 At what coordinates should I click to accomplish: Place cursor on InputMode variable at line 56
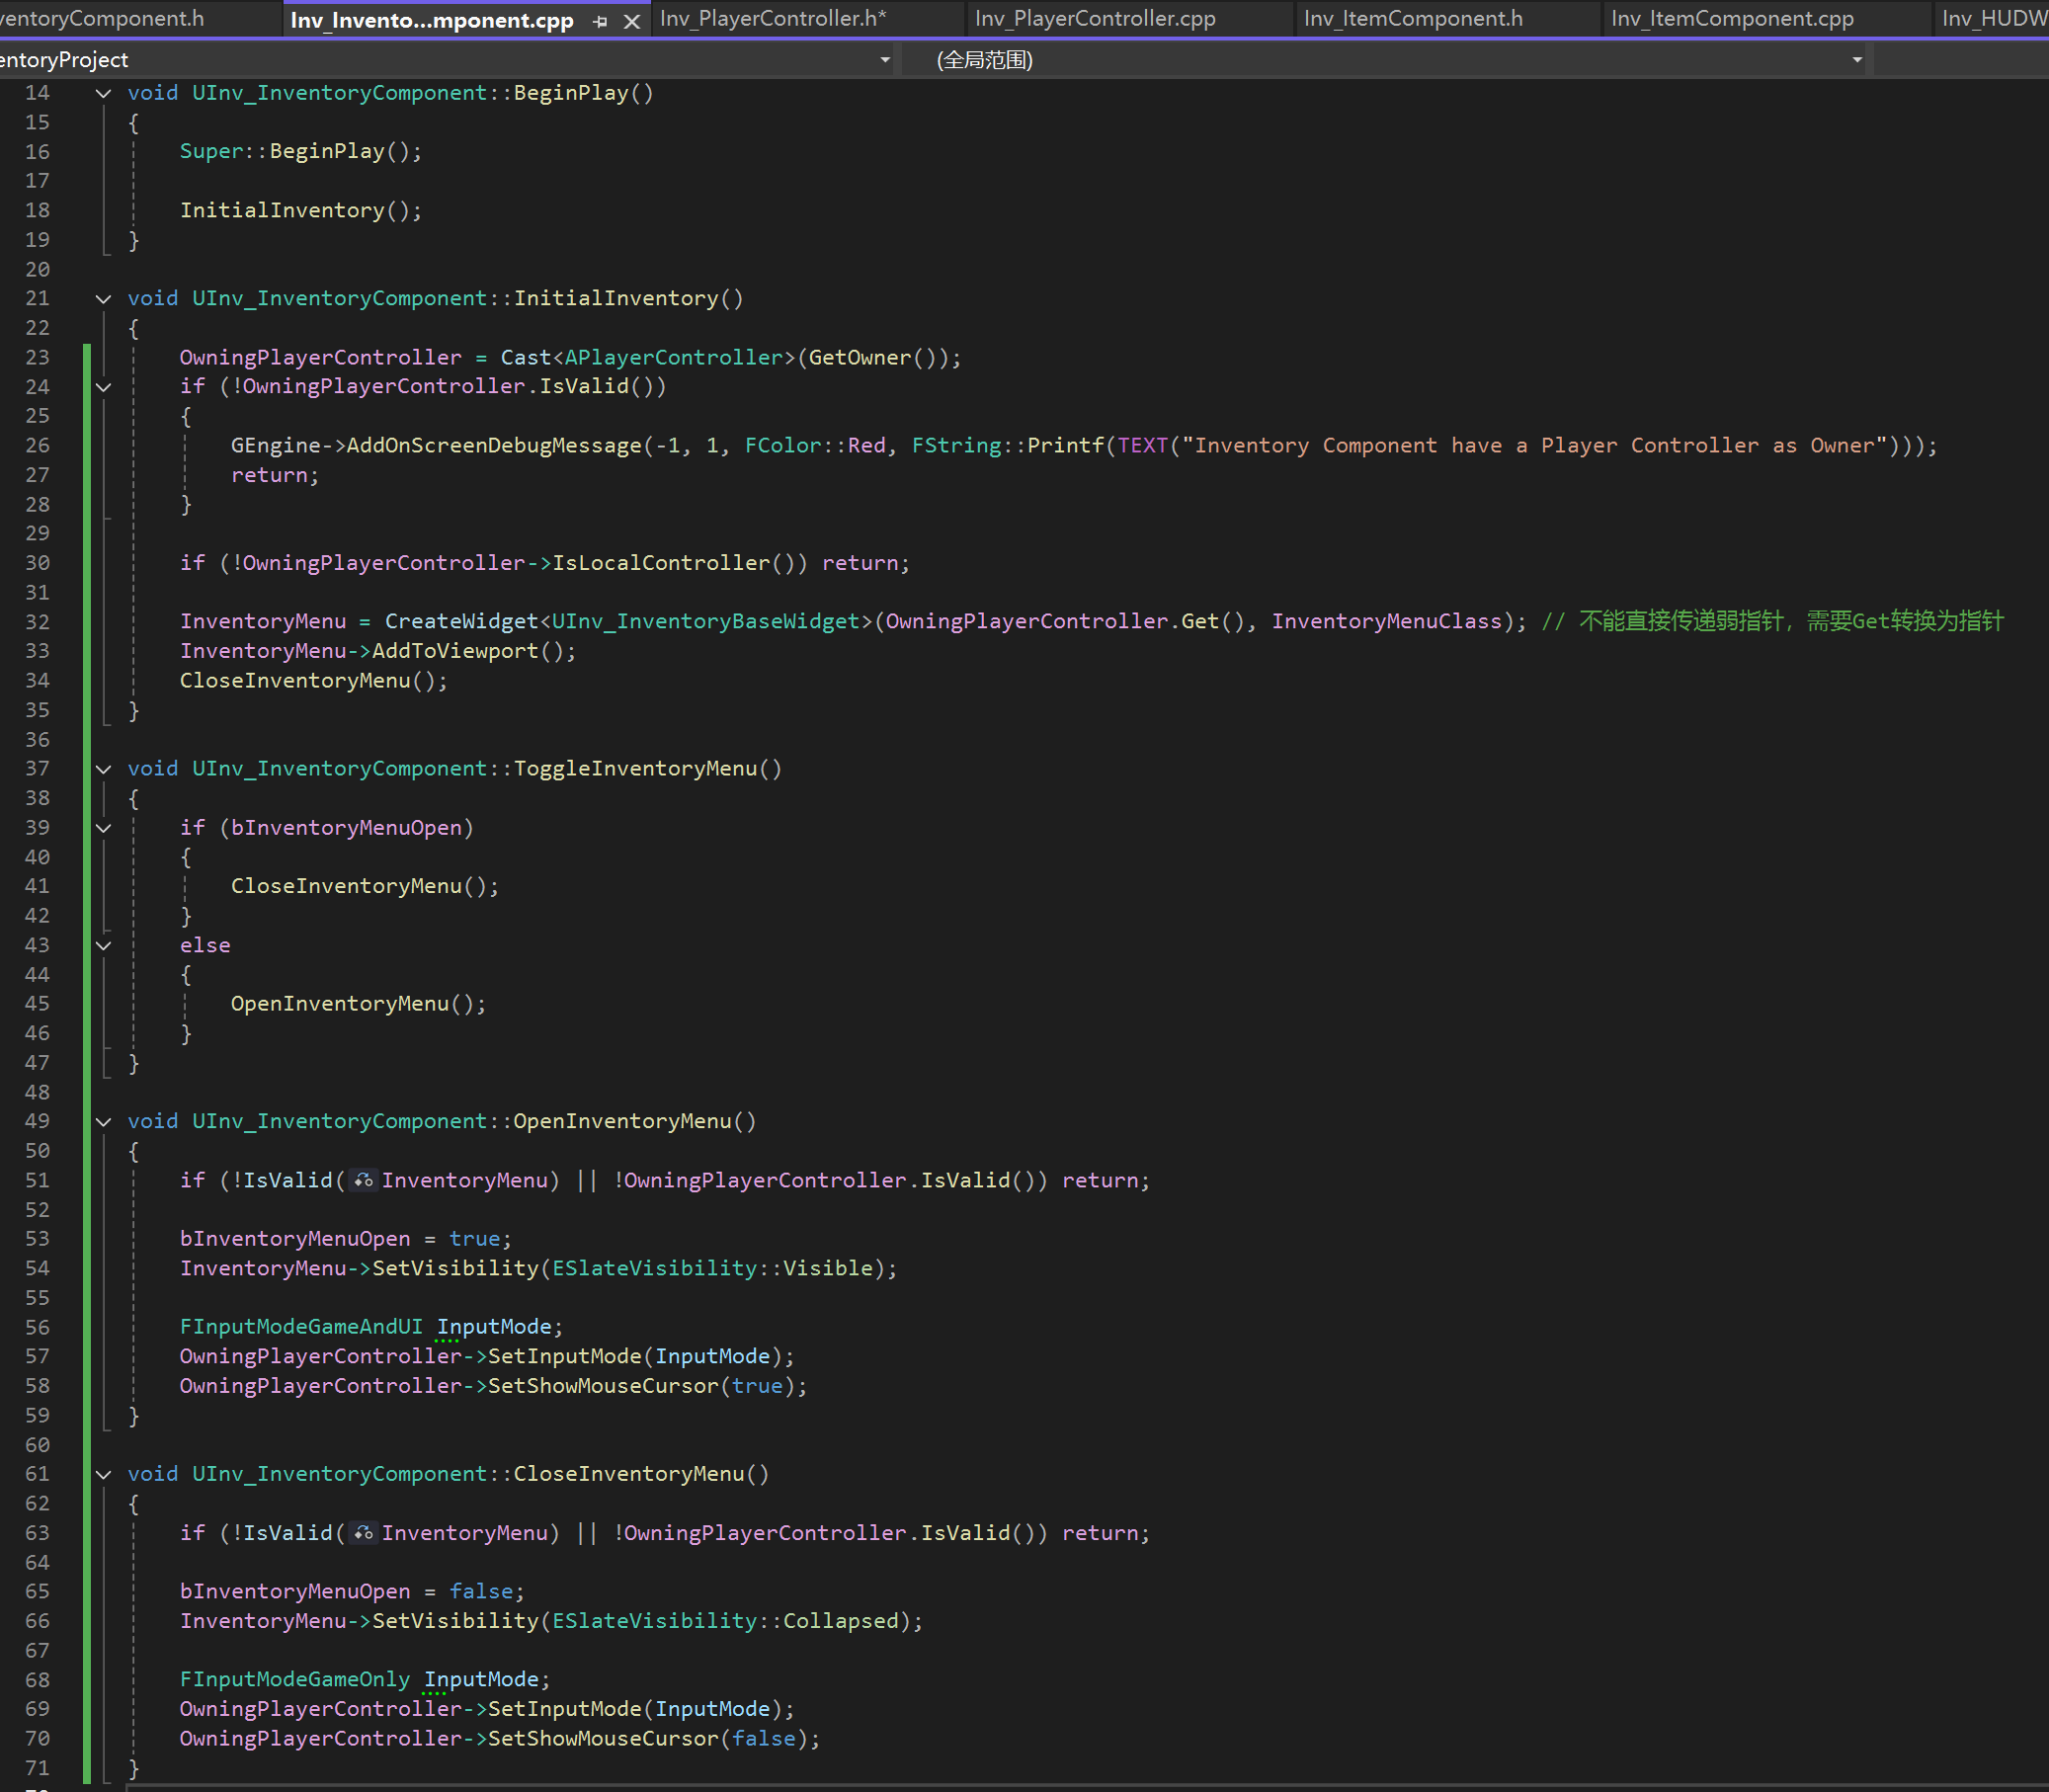[494, 1327]
